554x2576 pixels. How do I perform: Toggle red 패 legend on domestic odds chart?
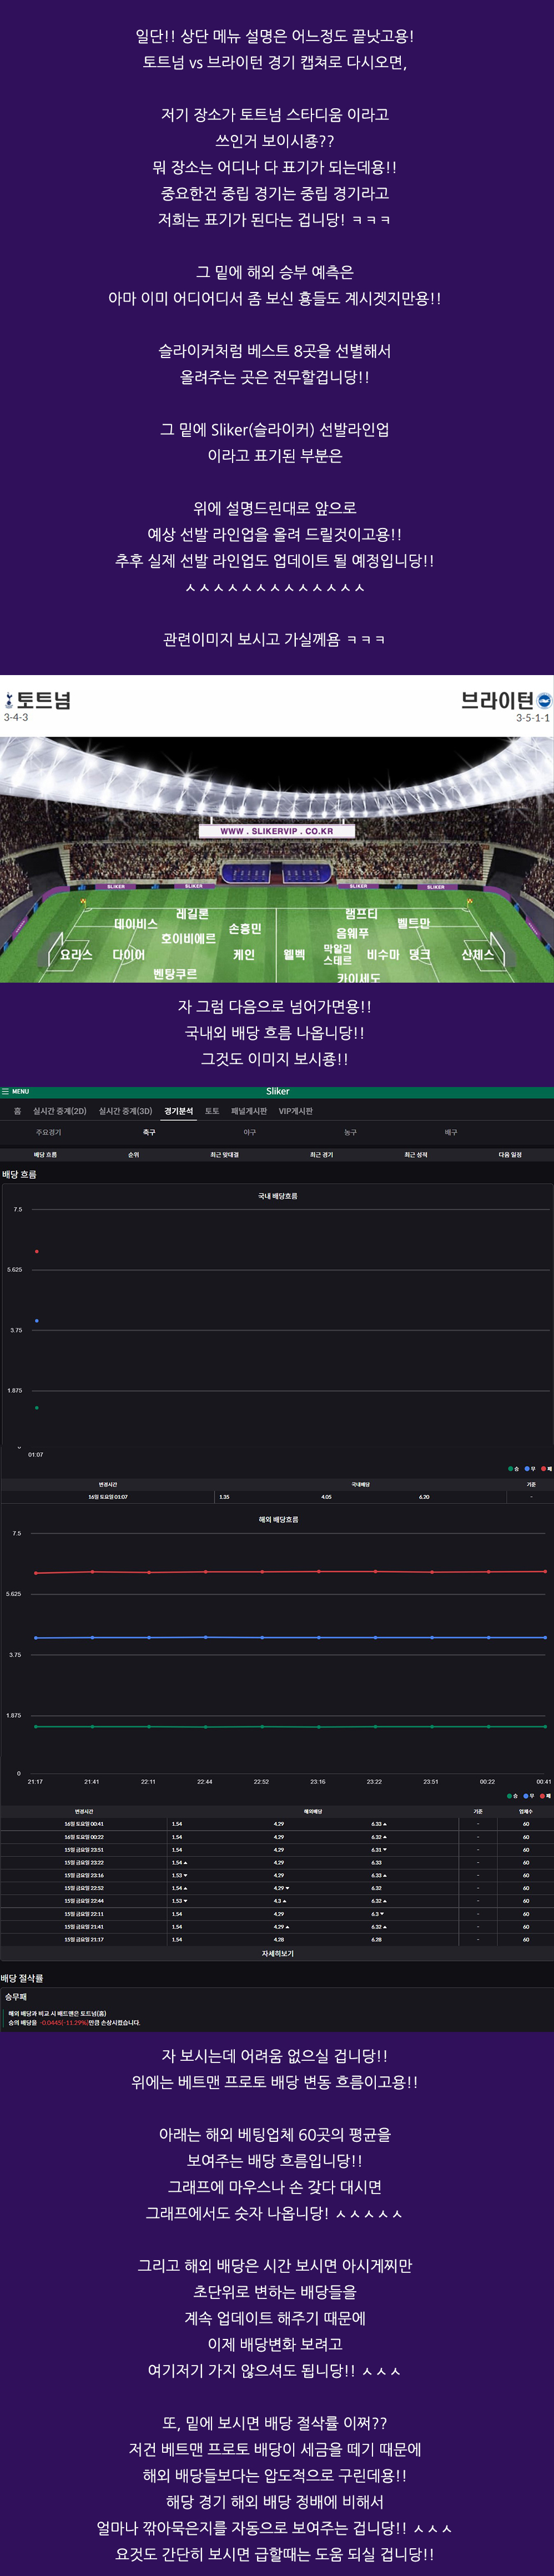[x=545, y=1469]
